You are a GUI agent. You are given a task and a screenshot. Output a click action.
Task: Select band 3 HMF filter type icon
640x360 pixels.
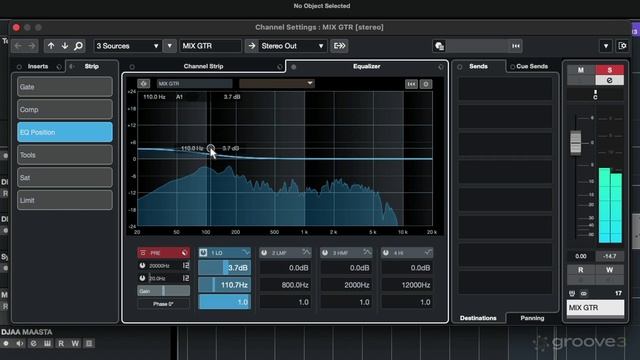tap(367, 252)
